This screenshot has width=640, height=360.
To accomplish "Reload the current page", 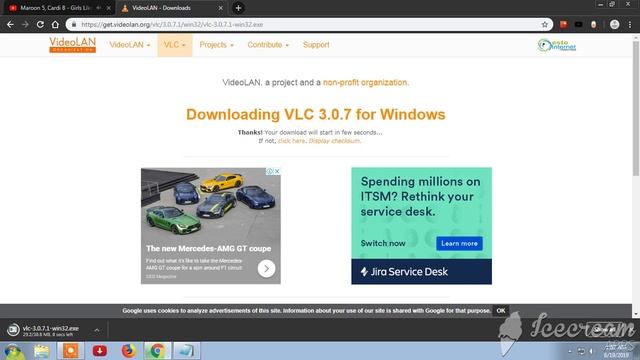I will [x=40, y=24].
